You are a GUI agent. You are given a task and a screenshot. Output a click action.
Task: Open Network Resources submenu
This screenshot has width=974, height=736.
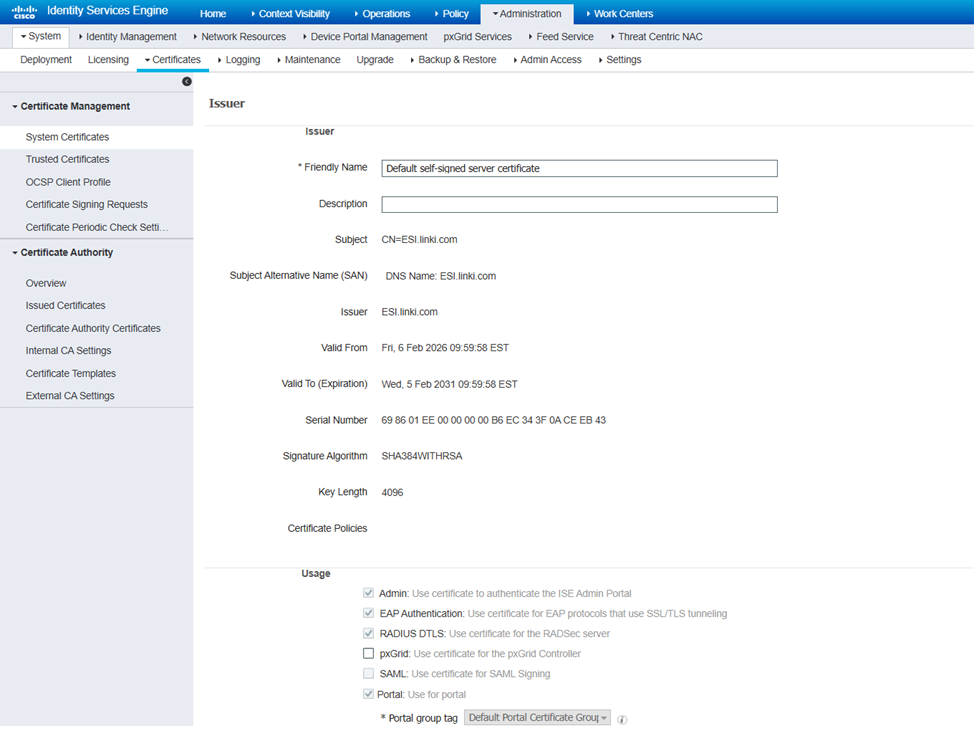point(240,37)
